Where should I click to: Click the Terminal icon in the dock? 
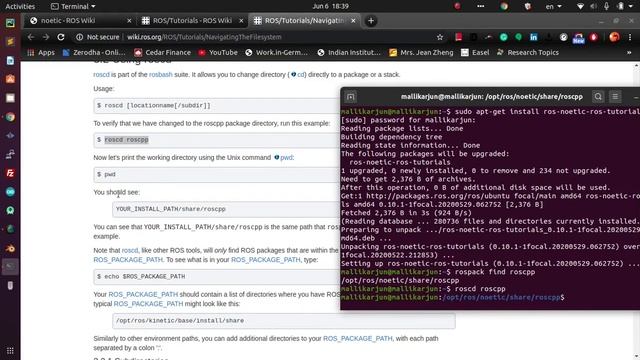(10, 267)
